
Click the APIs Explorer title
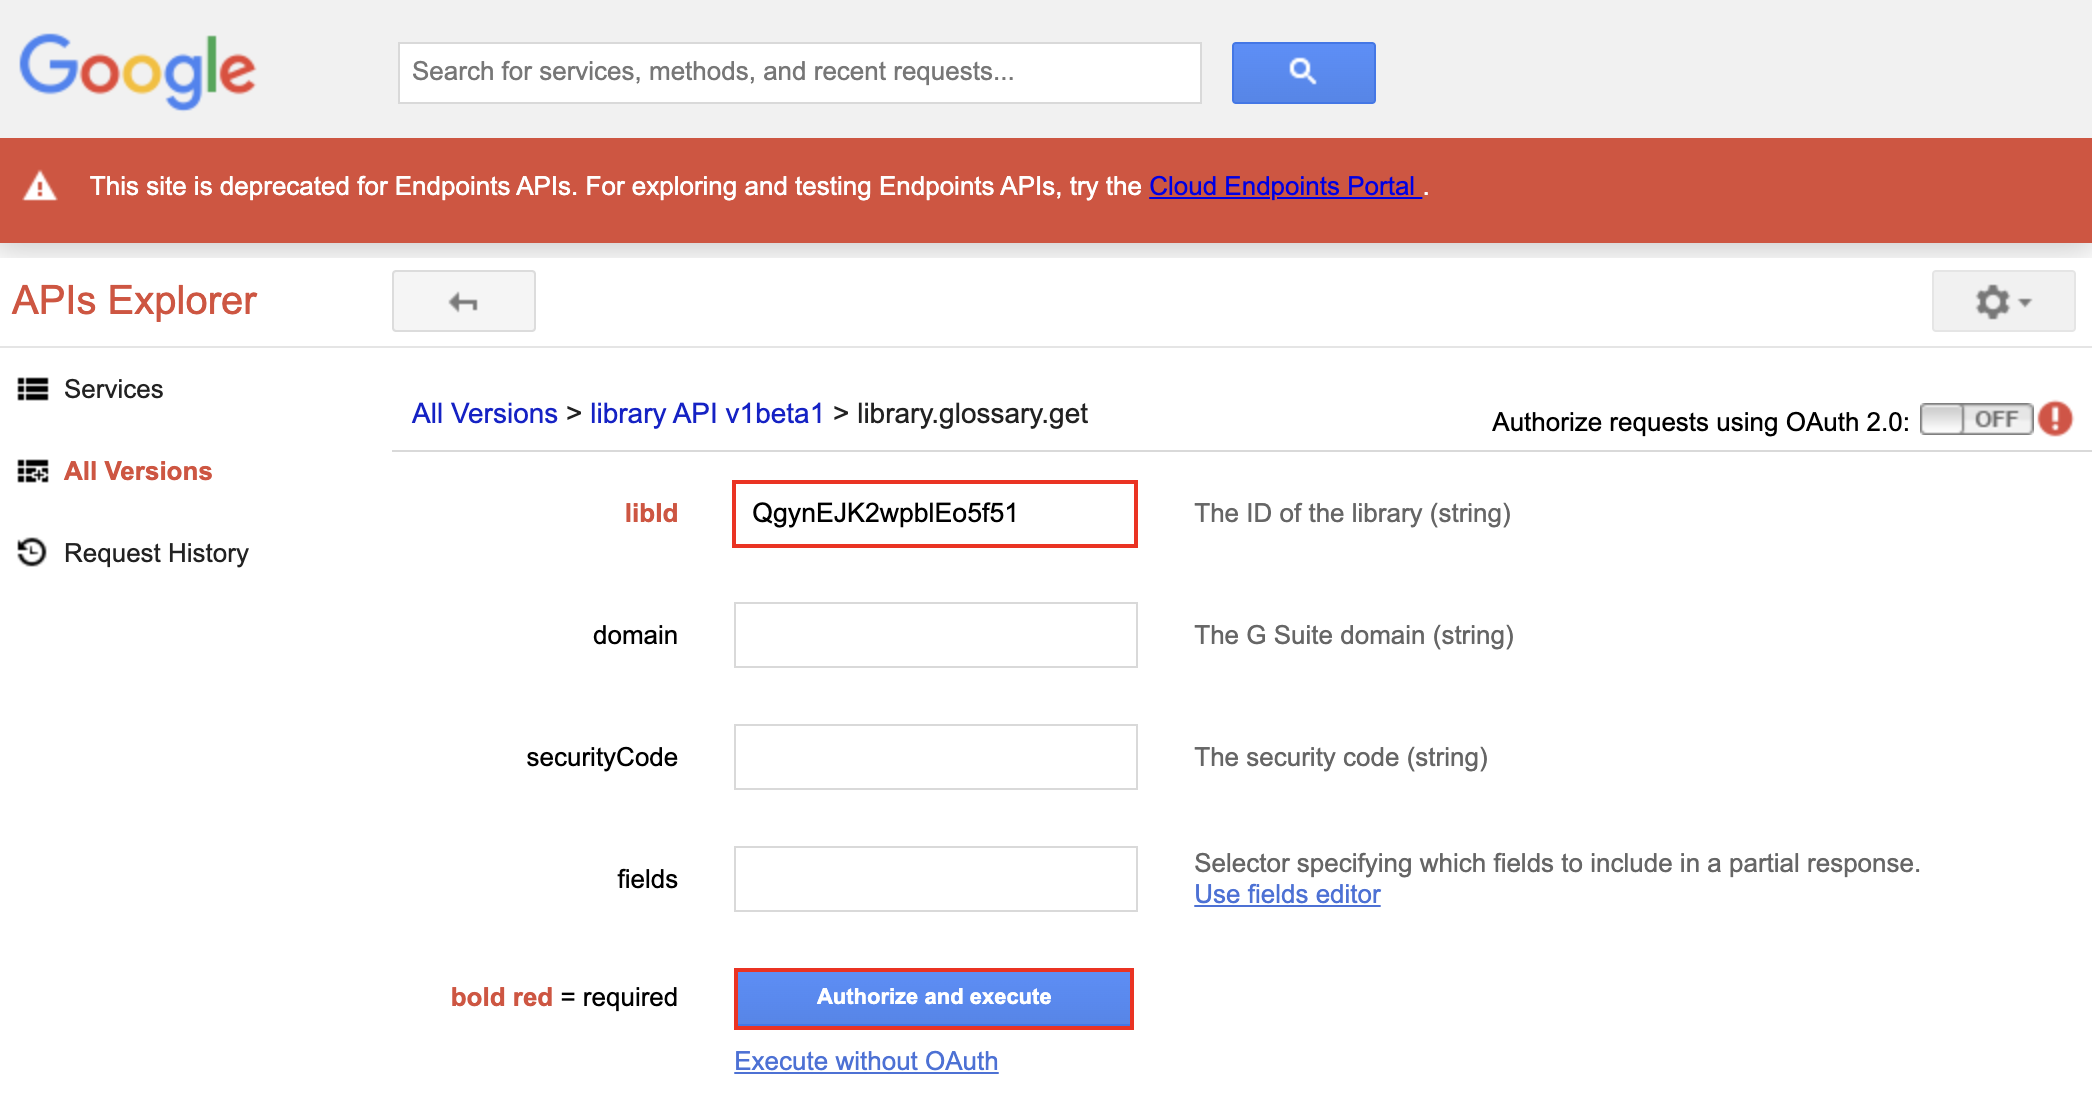point(135,301)
